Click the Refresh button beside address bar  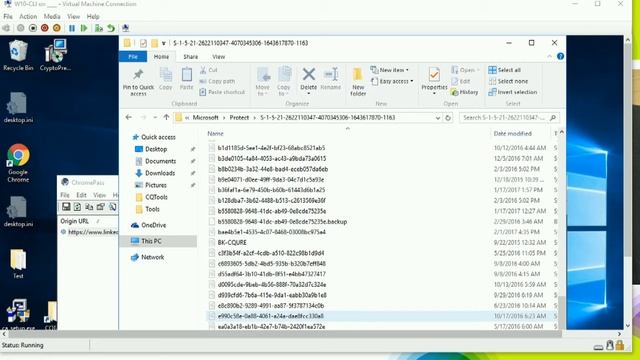pos(448,118)
